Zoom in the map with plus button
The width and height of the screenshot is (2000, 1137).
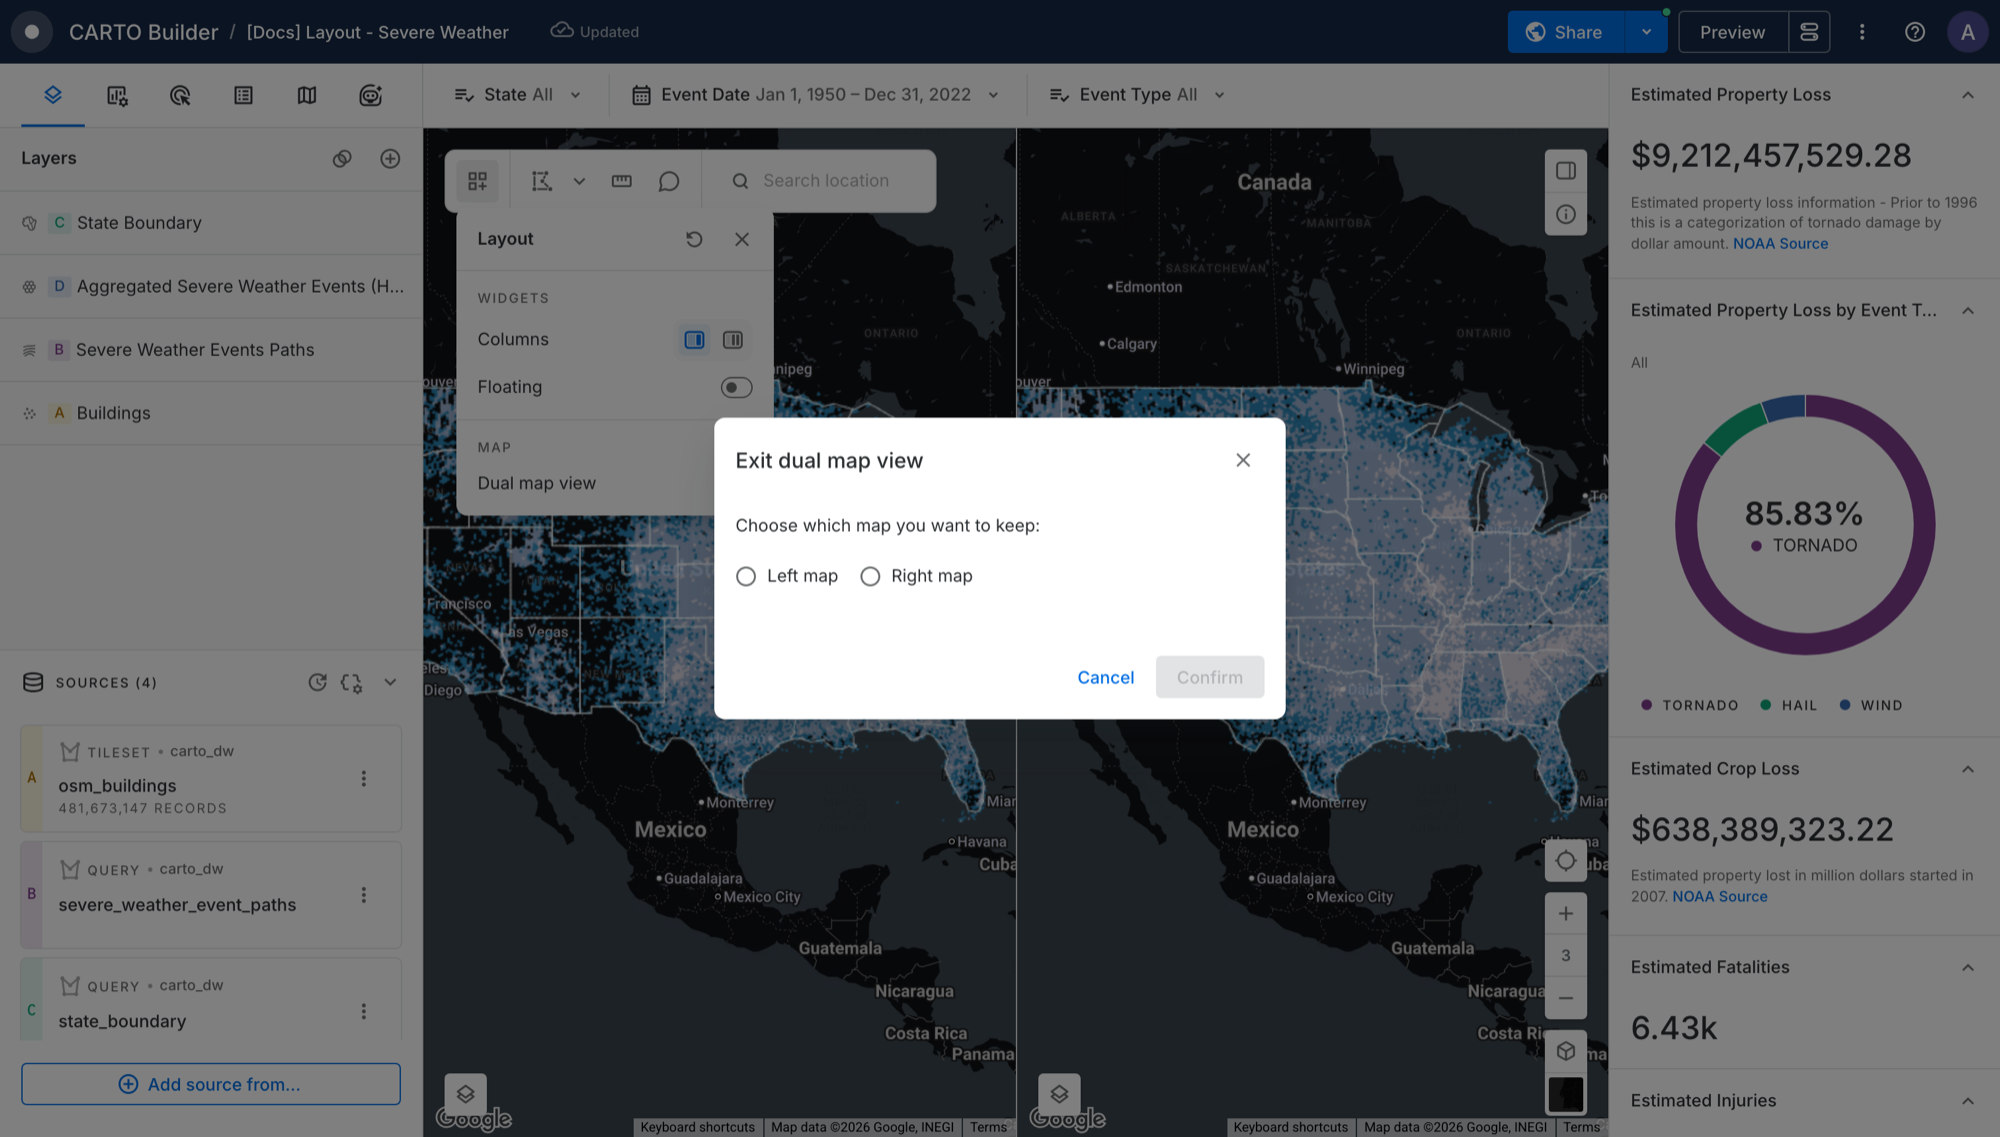click(x=1565, y=914)
